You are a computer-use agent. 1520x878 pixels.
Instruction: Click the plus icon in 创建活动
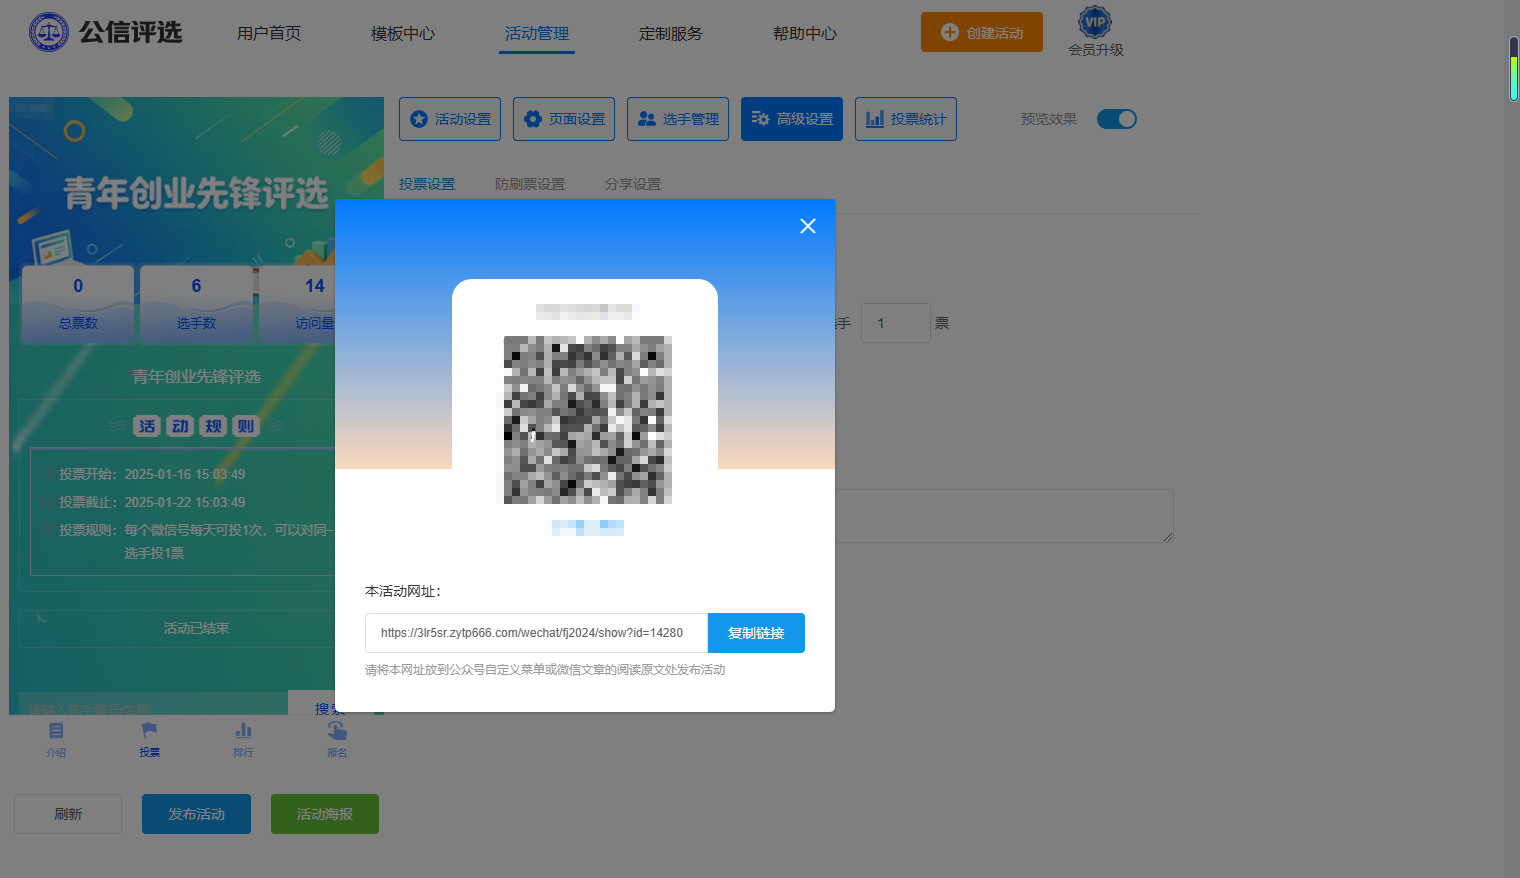tap(950, 32)
